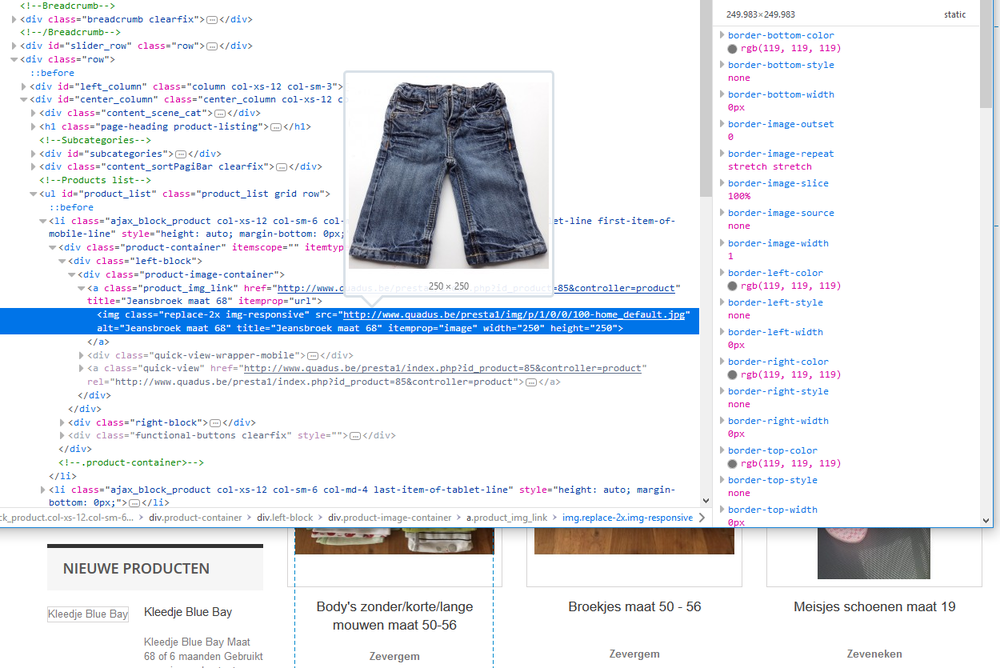Expand border-image-source in the Computed panel

coord(721,212)
